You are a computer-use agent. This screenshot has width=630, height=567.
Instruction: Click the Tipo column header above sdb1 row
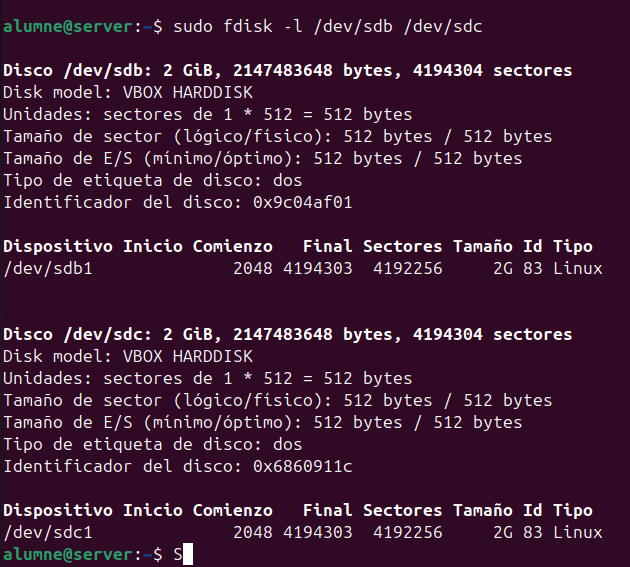tap(572, 246)
